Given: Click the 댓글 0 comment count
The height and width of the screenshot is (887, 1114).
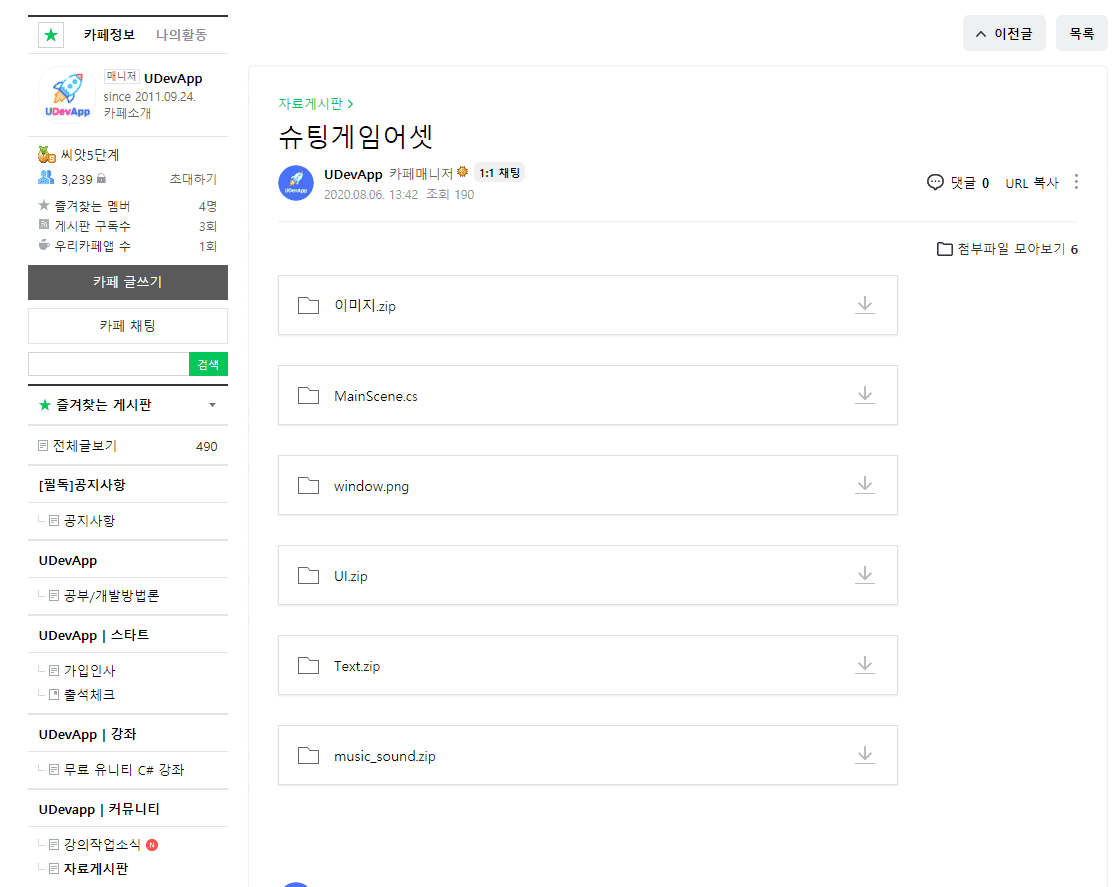Looking at the screenshot, I should (x=970, y=183).
